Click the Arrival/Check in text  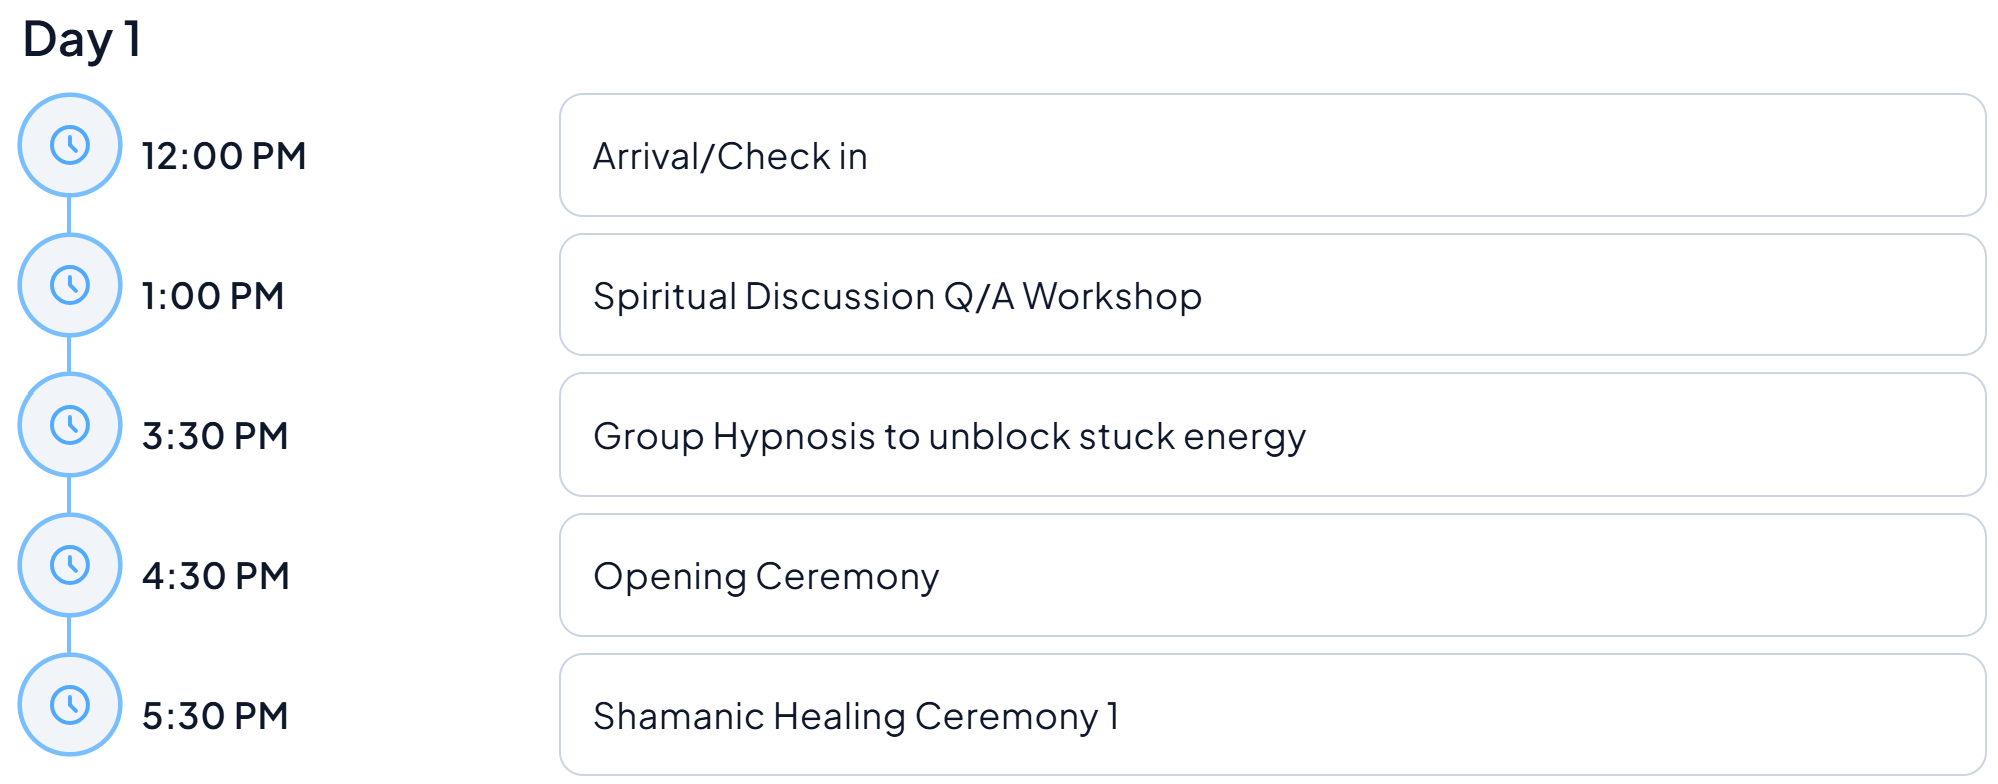pos(730,157)
